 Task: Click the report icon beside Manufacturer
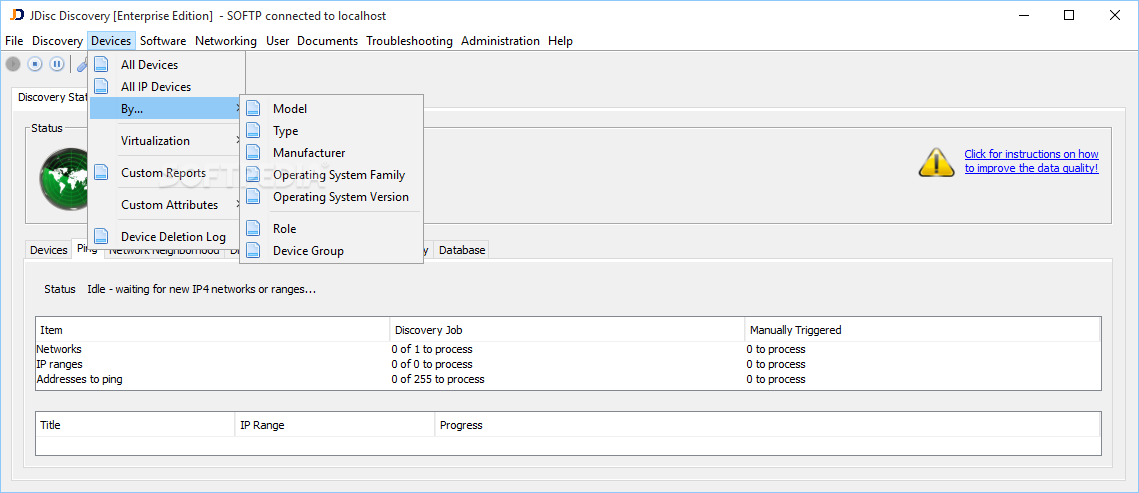(253, 152)
